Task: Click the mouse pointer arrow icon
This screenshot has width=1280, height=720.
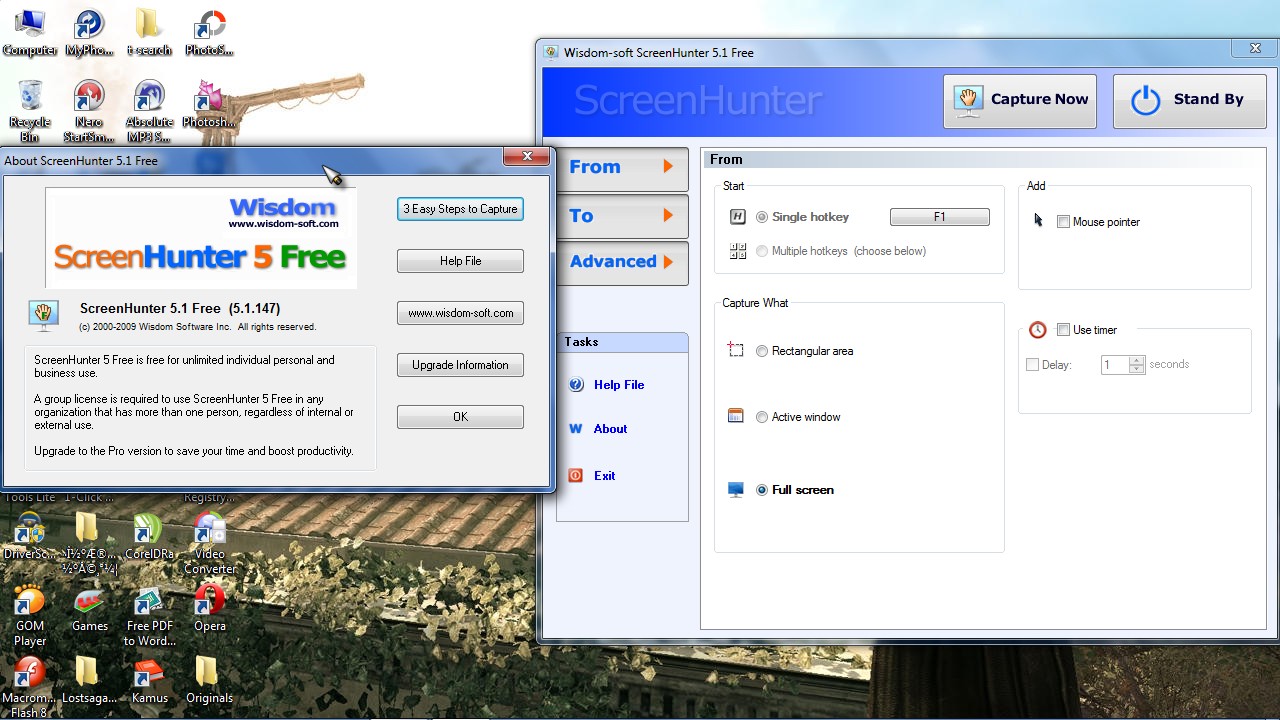Action: (1039, 221)
